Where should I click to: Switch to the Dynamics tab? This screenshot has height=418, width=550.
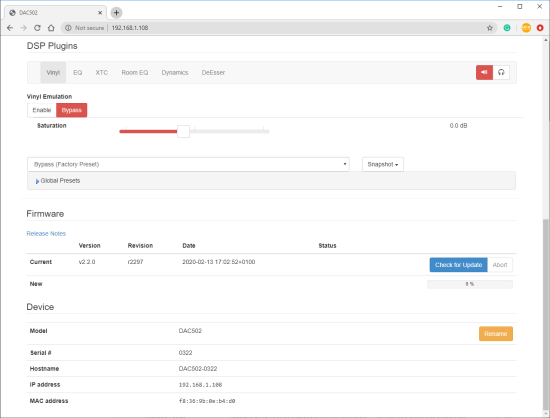coord(175,73)
